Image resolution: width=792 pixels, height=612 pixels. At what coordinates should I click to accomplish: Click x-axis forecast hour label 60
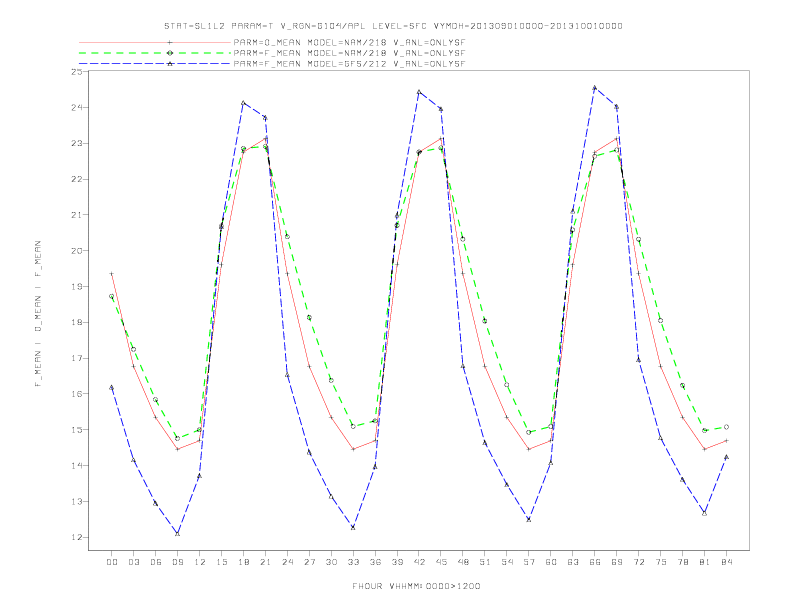click(x=551, y=562)
